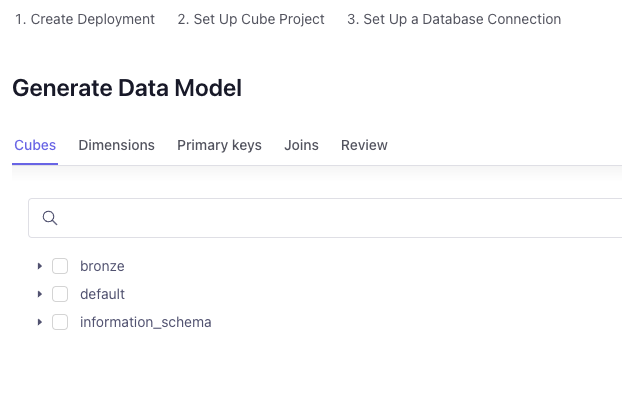The image size is (622, 419).
Task: Select the Cubes tab
Action: pyautogui.click(x=35, y=145)
